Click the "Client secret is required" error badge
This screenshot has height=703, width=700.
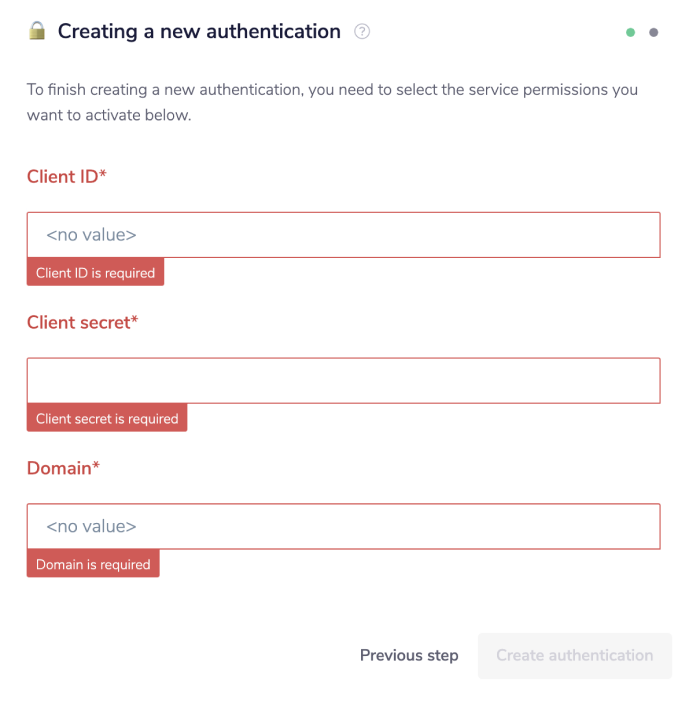[x=107, y=419]
